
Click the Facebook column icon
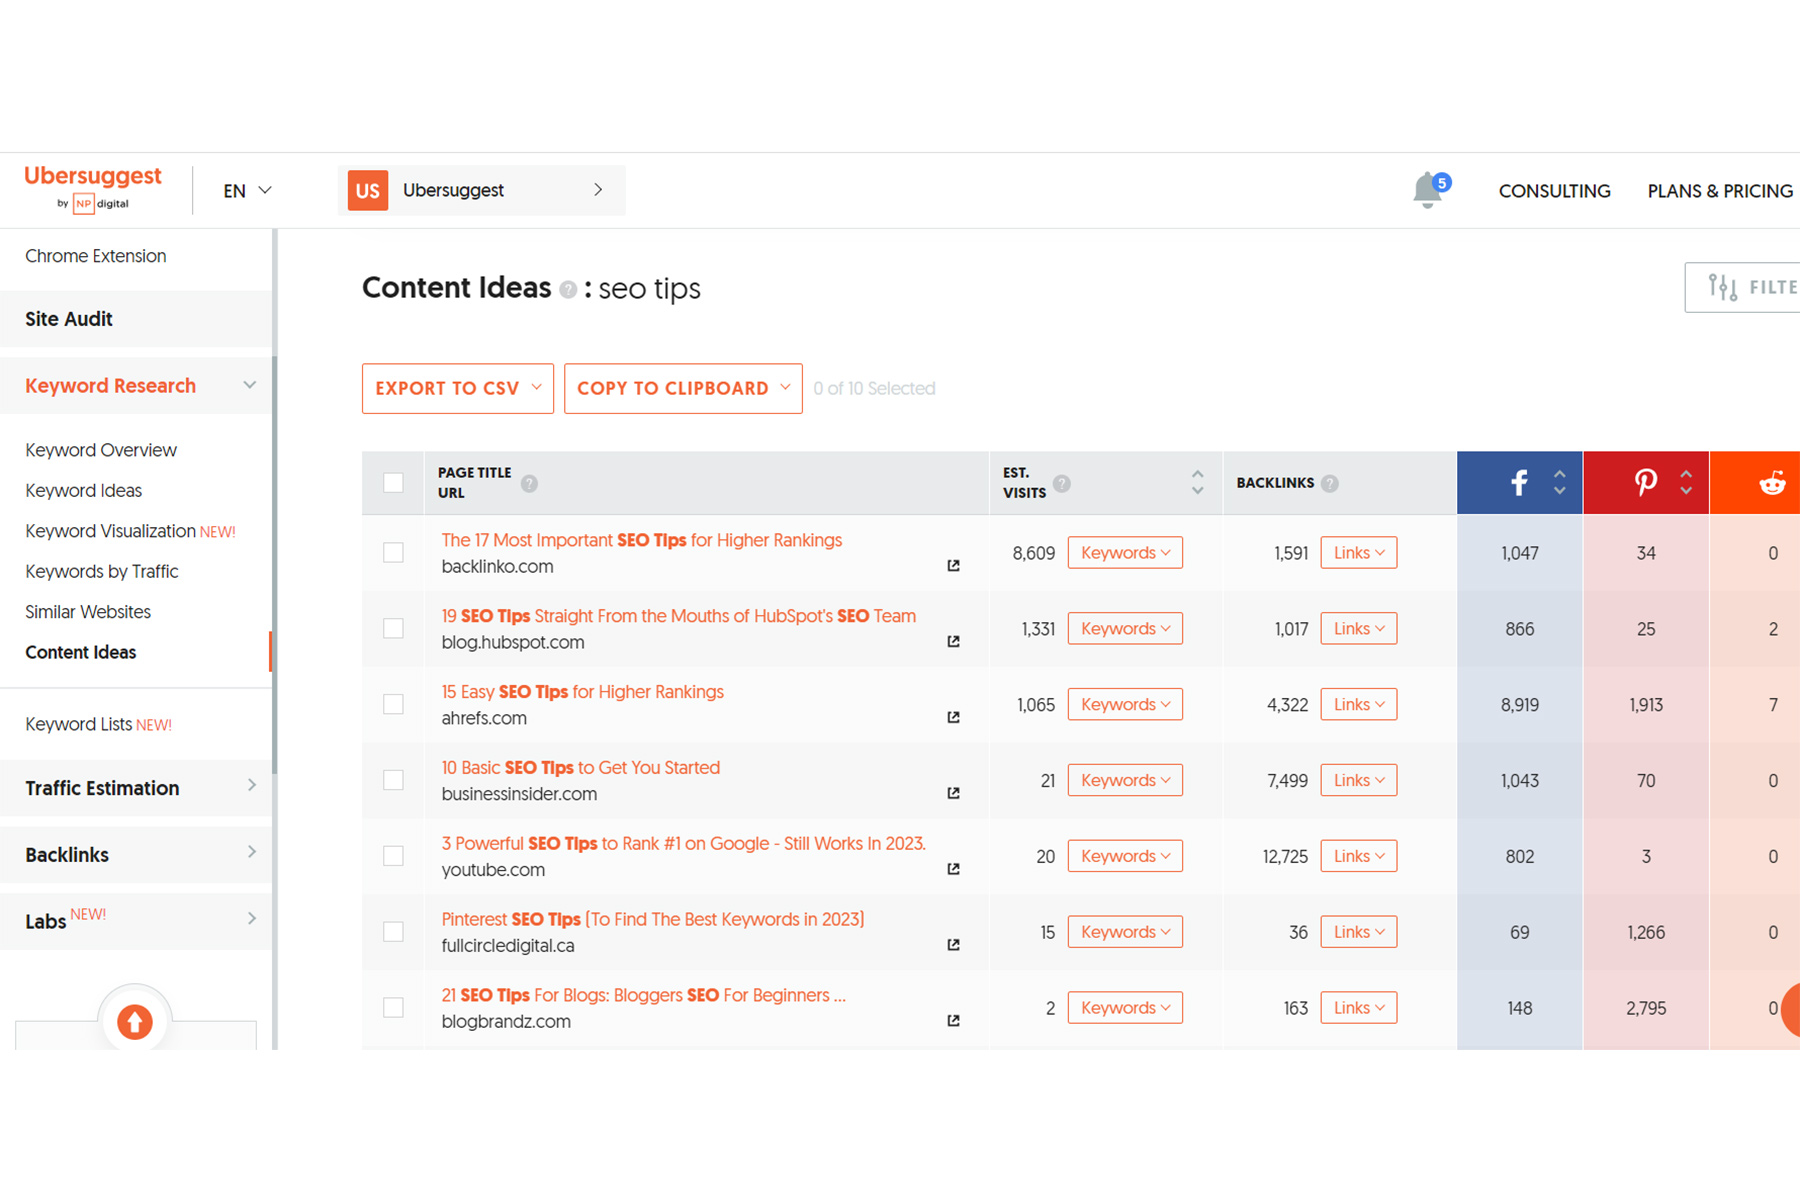click(1519, 483)
